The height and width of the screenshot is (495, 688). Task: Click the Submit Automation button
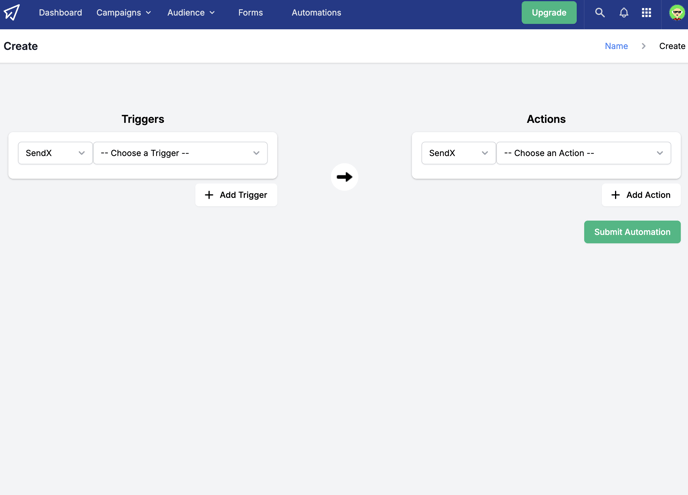point(632,232)
